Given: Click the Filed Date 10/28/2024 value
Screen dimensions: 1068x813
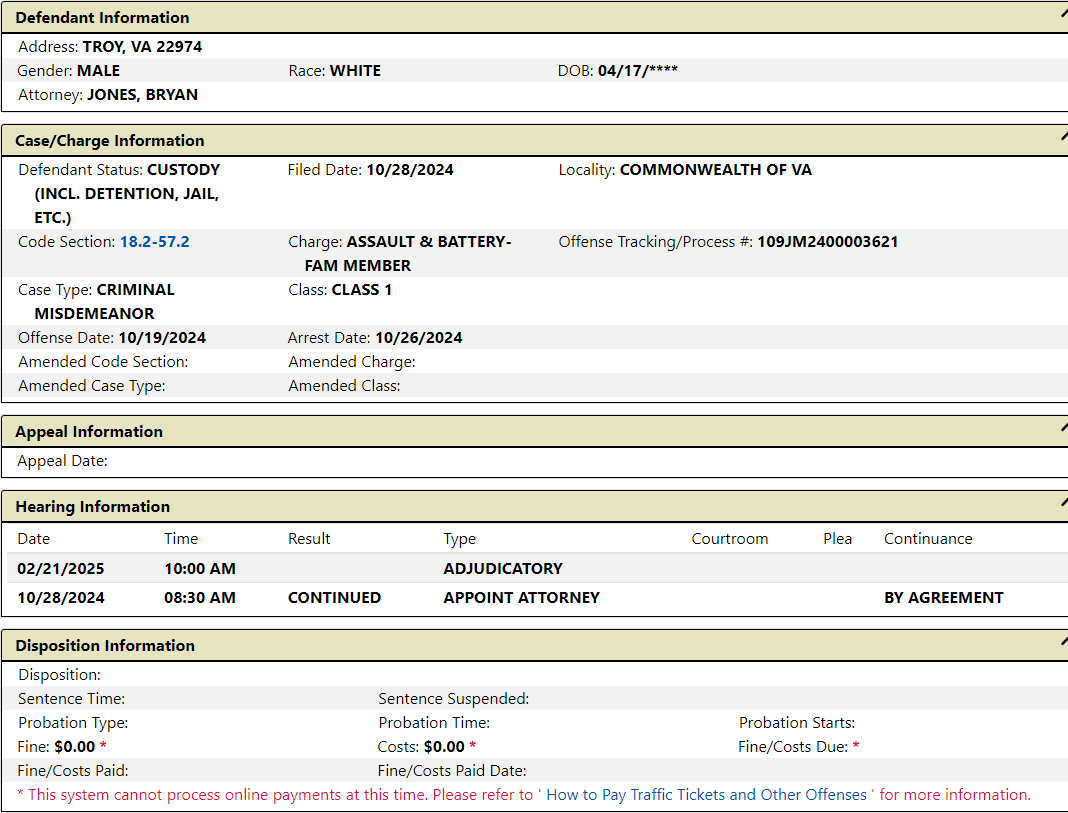Looking at the screenshot, I should click(410, 170).
